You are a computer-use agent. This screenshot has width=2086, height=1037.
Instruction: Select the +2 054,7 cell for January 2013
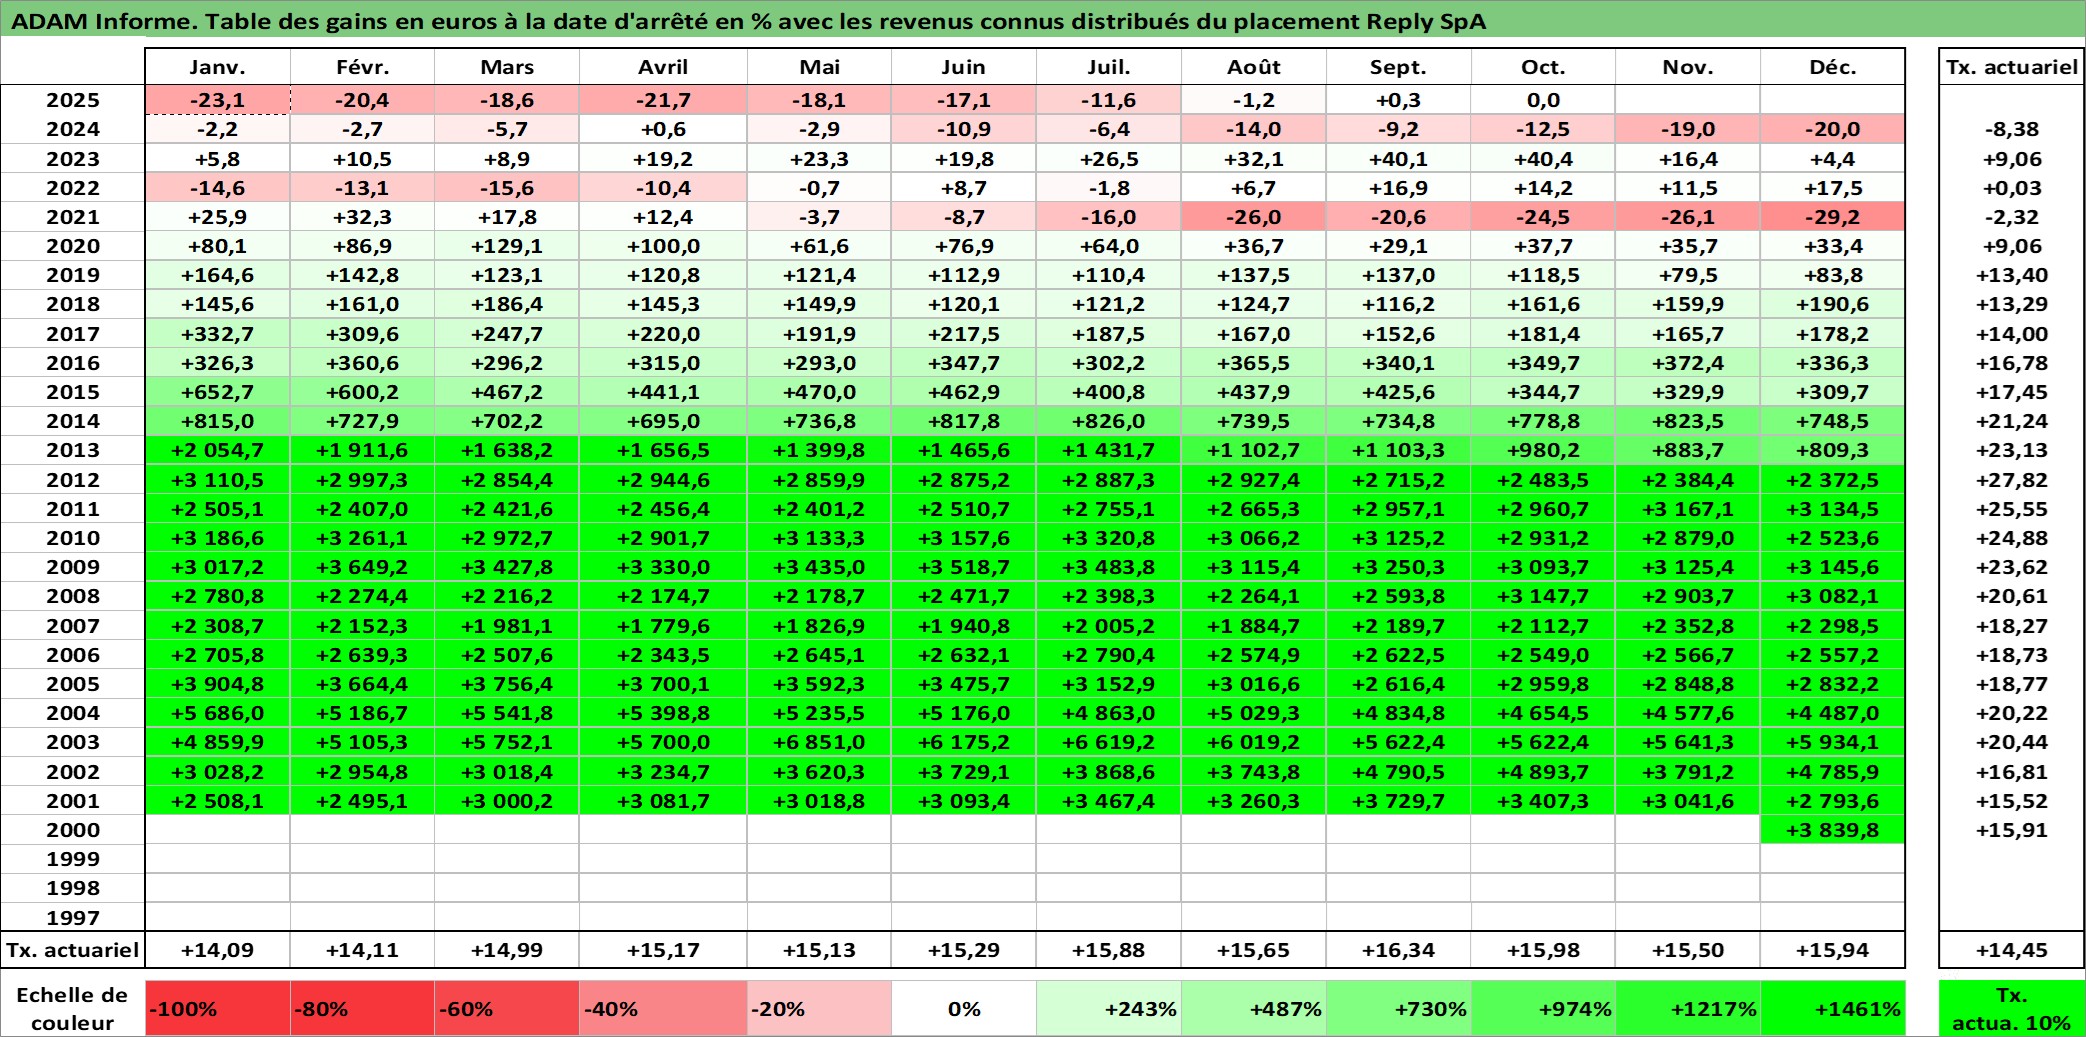[x=218, y=450]
